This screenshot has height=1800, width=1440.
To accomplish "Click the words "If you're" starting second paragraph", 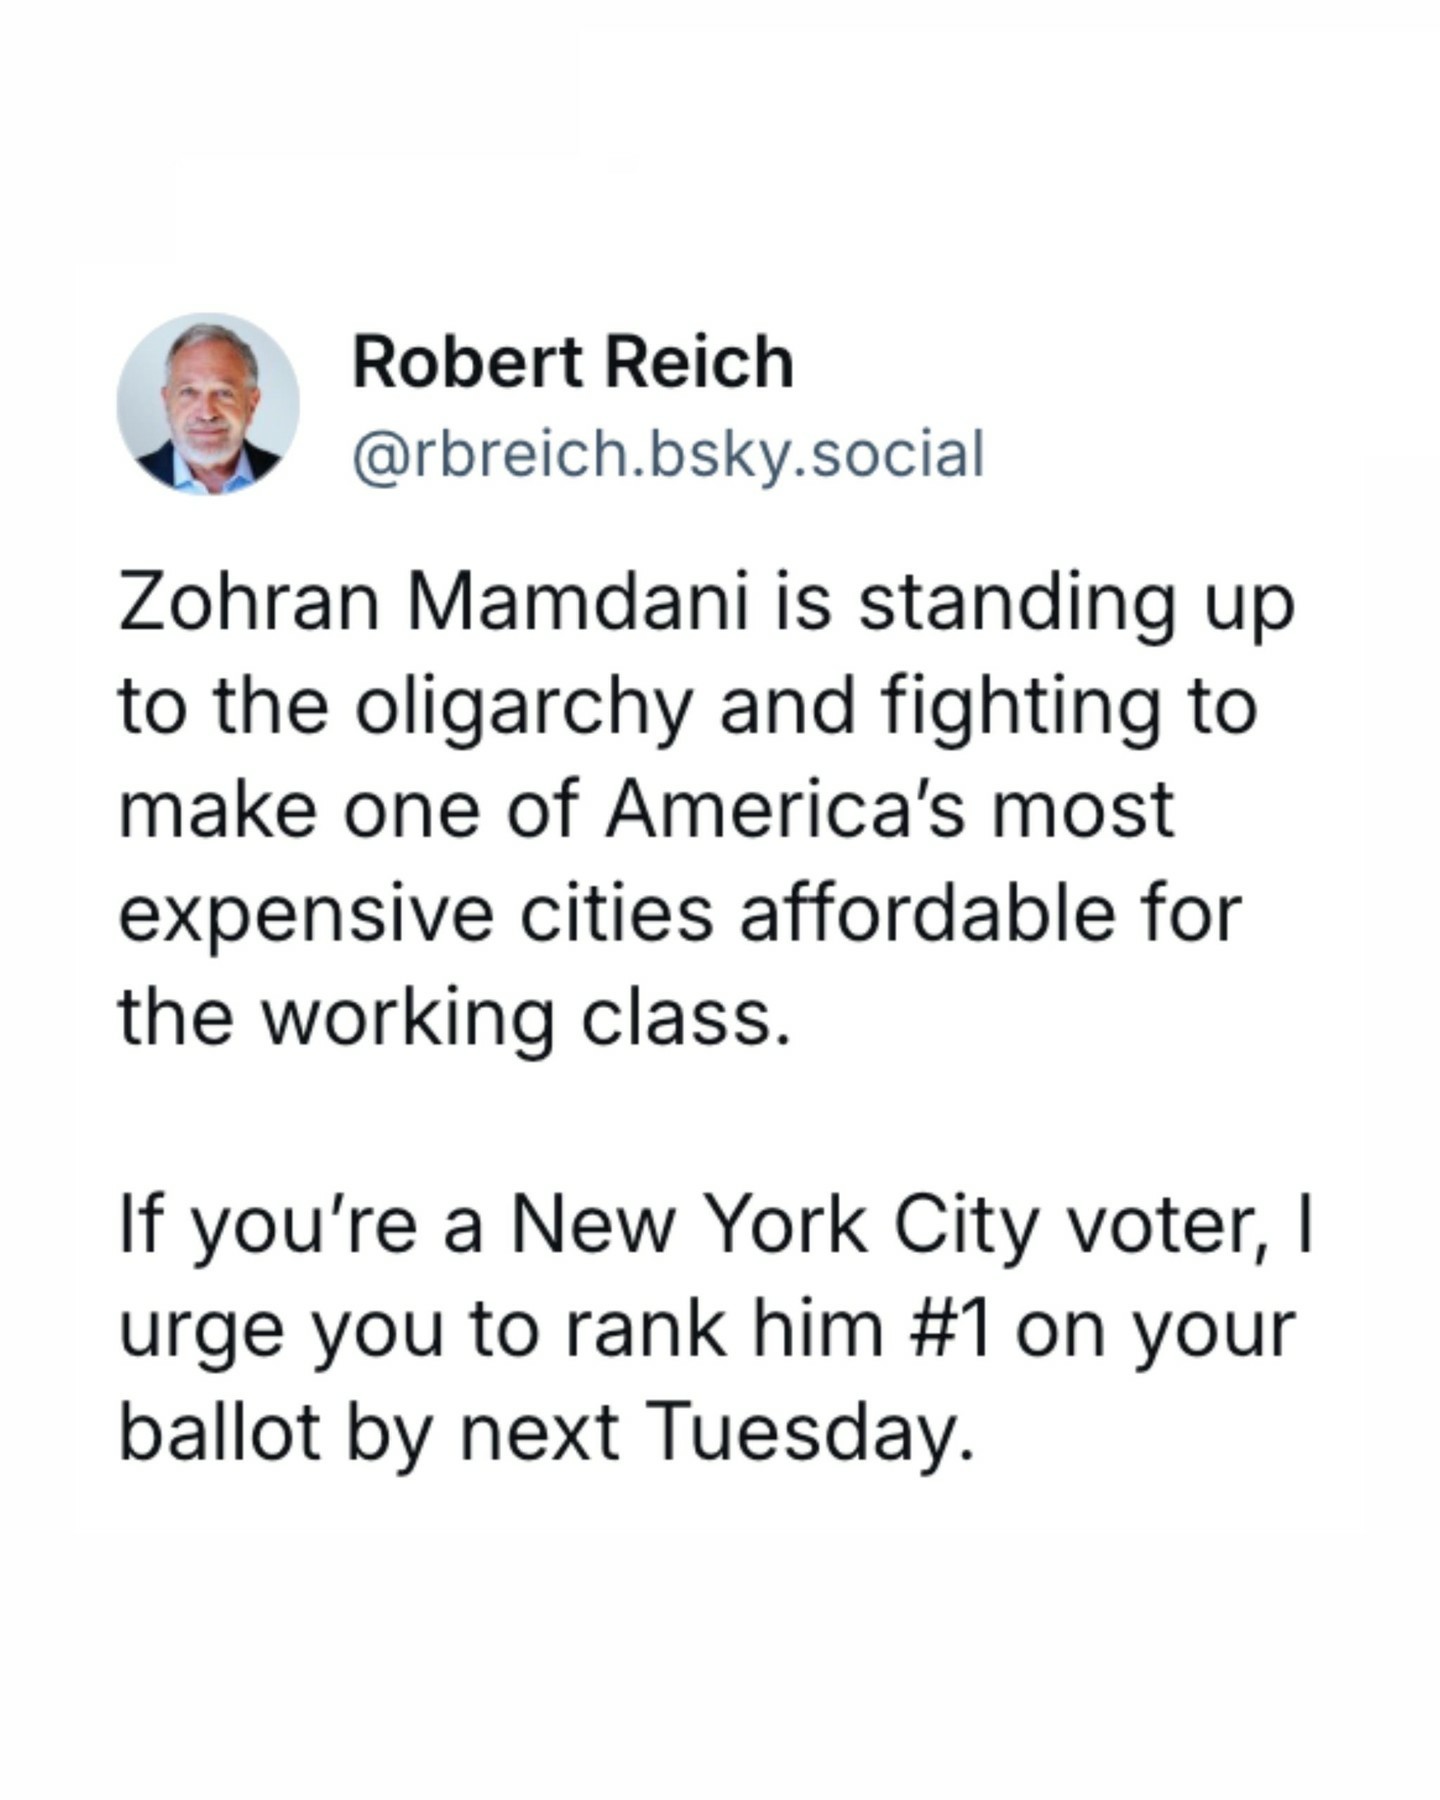I will click(x=266, y=1226).
